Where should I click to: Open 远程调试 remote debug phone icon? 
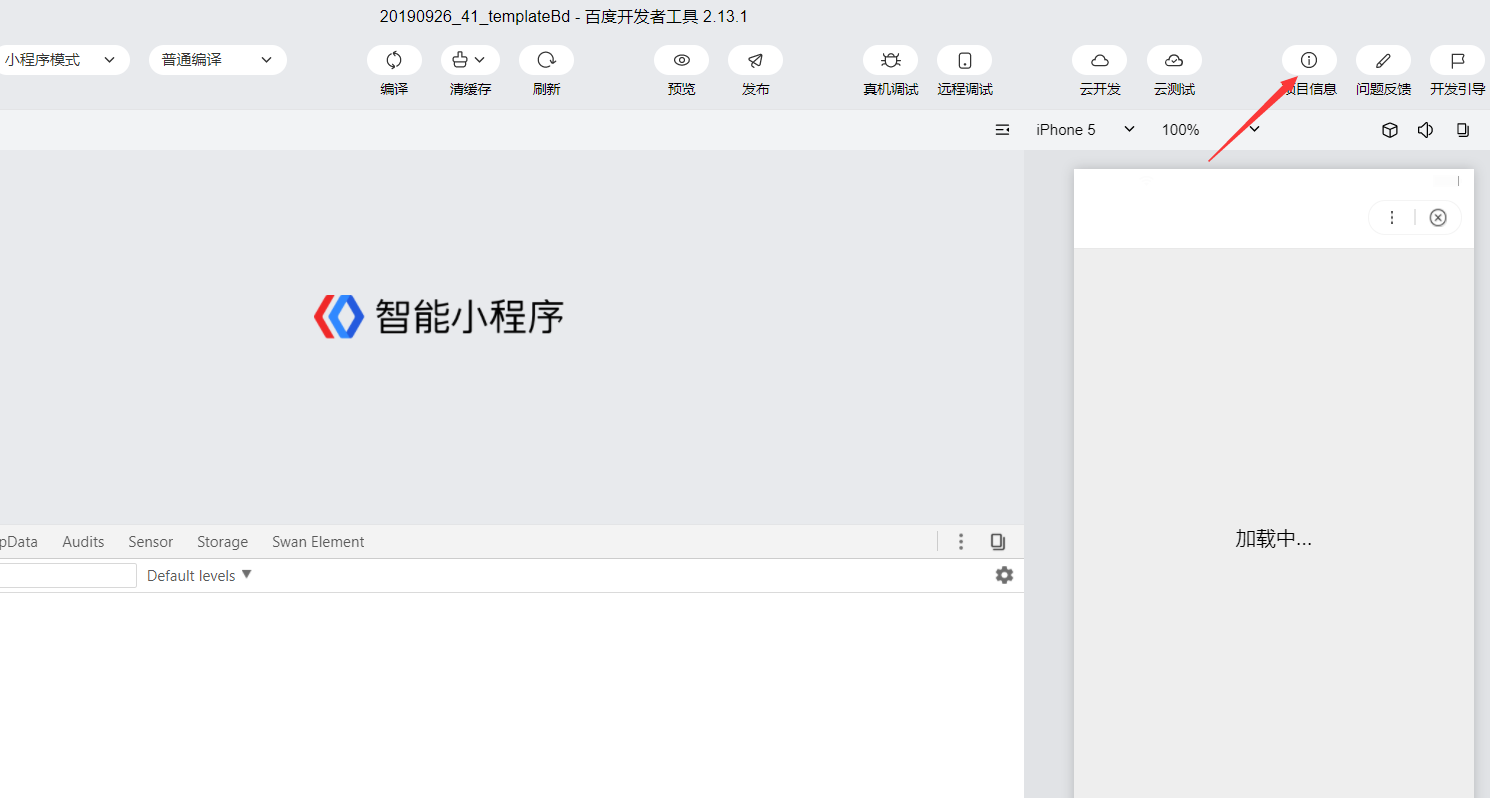964,60
